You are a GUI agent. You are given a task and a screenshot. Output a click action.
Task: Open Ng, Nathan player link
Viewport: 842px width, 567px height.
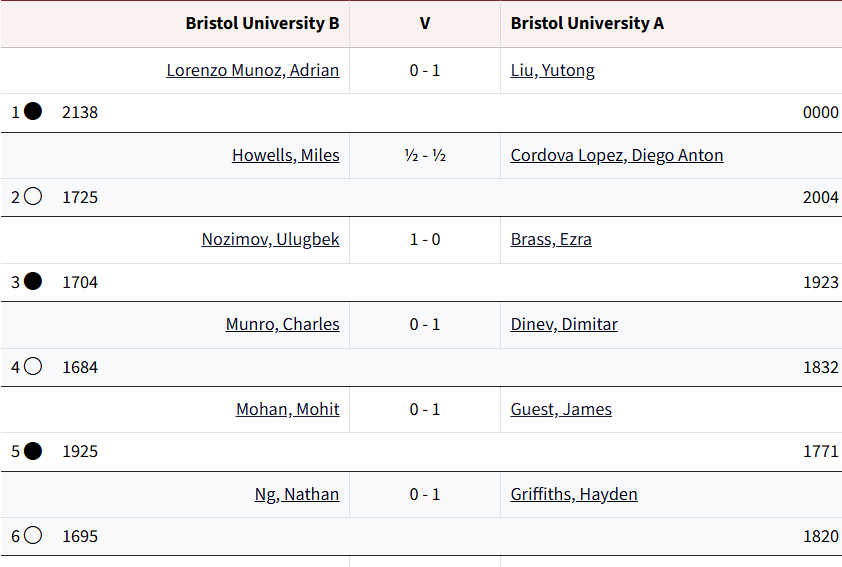[296, 494]
